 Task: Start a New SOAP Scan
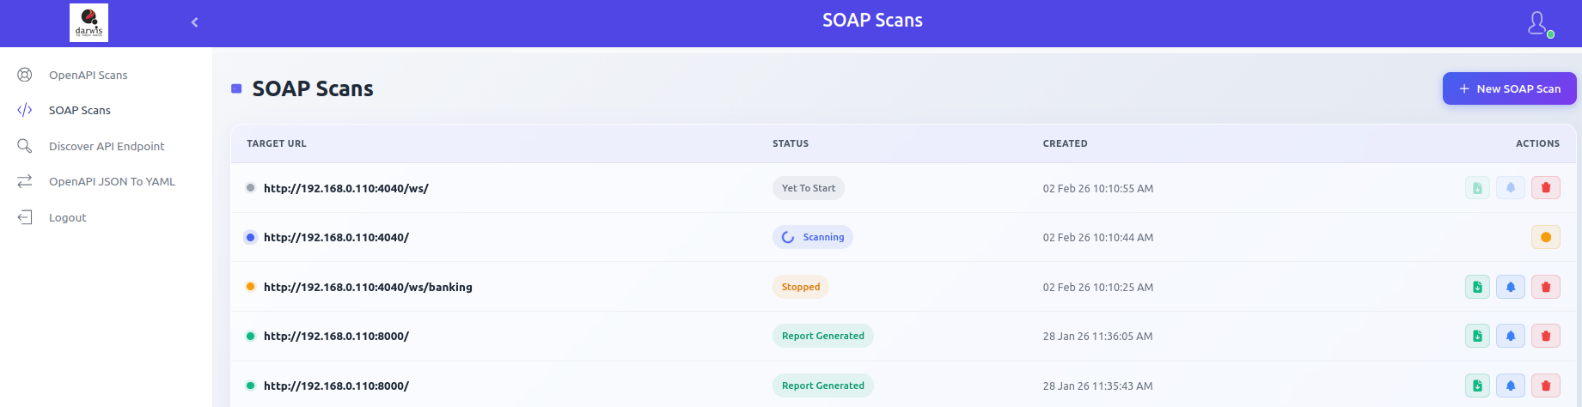[1509, 88]
